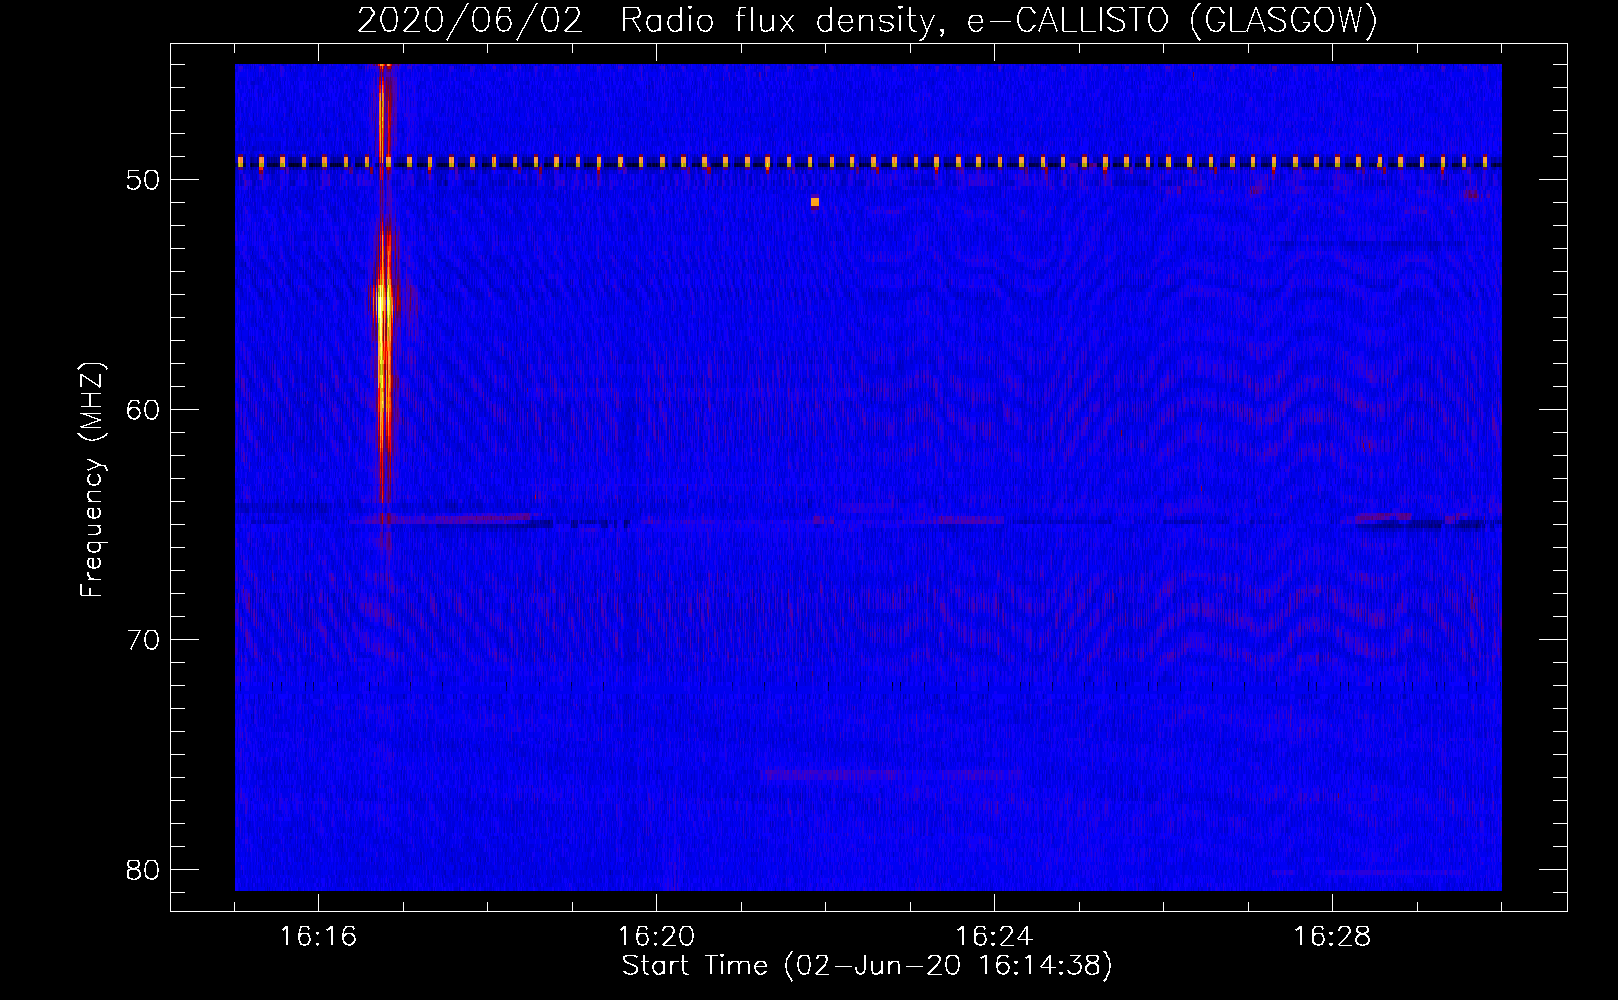Click the 60 frequency tick label

tap(143, 410)
